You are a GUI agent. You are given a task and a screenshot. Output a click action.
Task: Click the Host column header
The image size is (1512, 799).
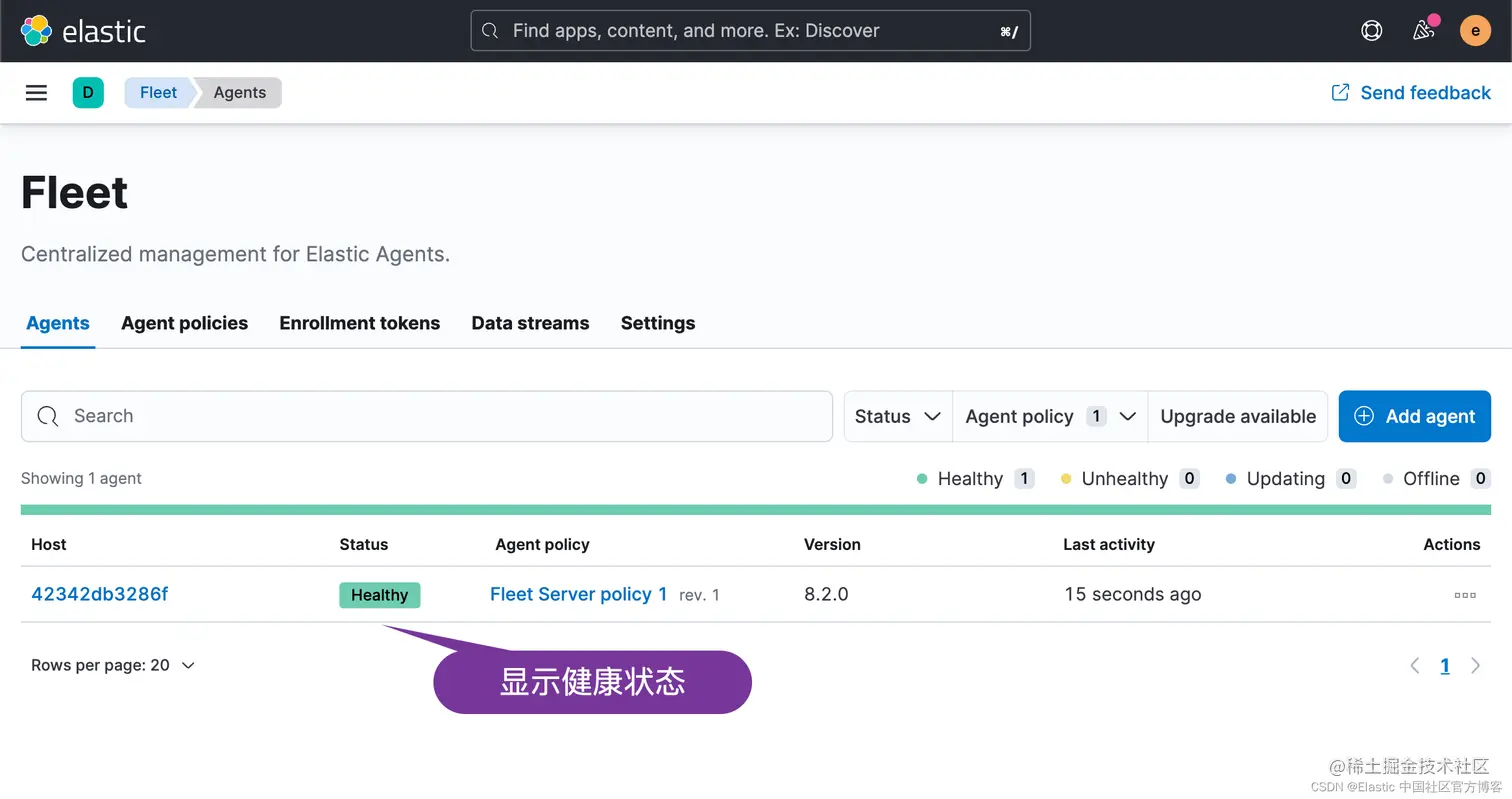(49, 544)
